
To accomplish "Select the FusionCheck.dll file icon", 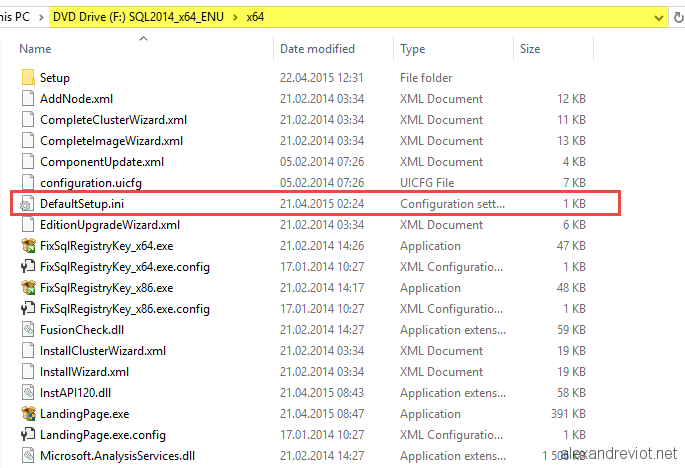I will click(28, 329).
